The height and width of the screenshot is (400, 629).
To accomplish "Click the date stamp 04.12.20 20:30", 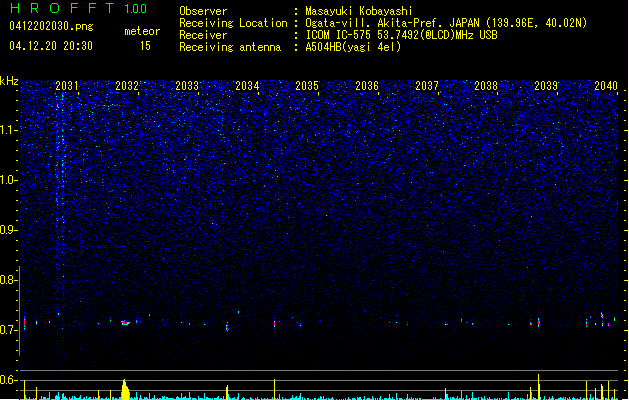I will click(51, 46).
